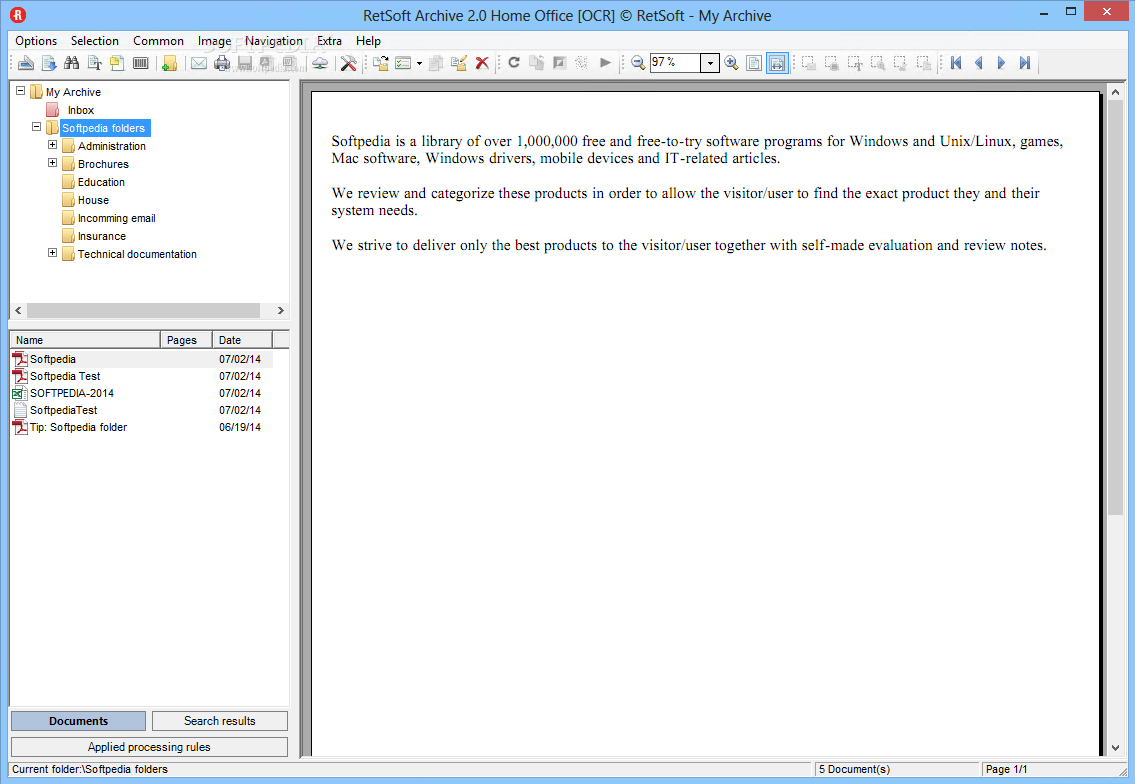Click the zoom in magnifier icon
The image size is (1135, 784).
click(731, 63)
